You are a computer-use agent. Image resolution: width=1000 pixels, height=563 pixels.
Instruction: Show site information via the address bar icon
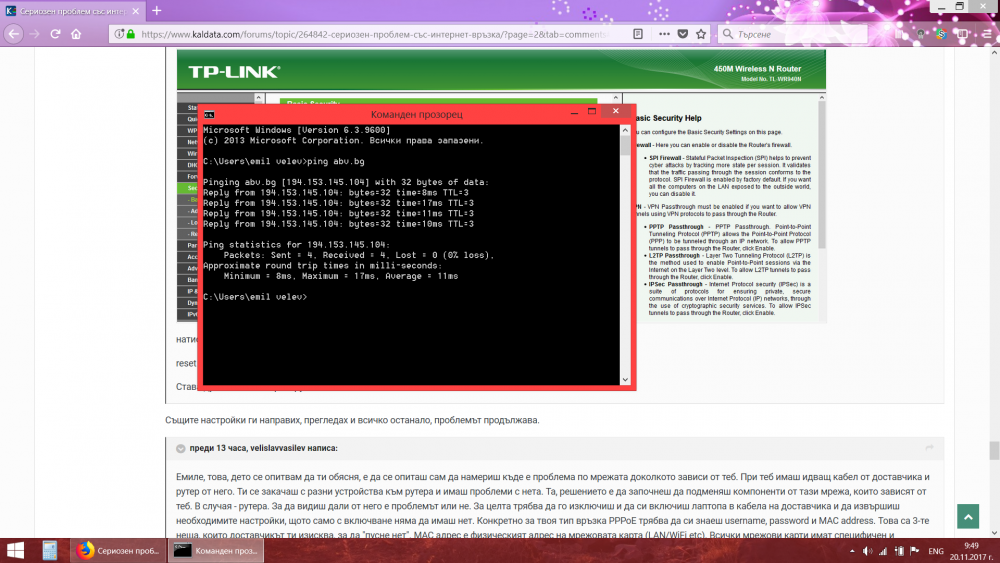pyautogui.click(x=119, y=34)
